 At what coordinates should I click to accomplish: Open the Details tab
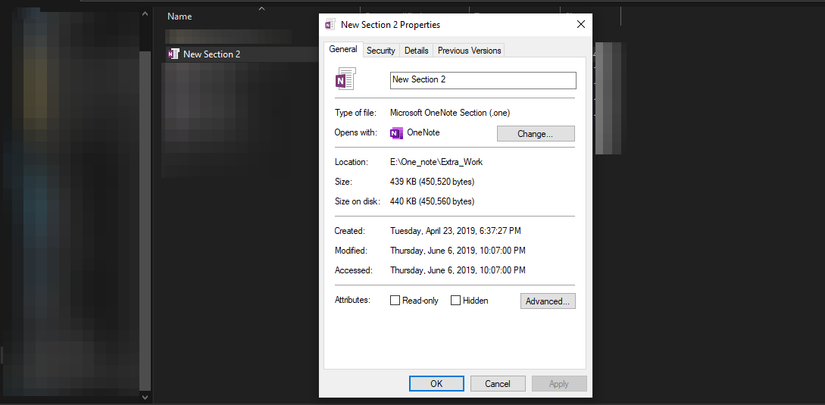click(x=416, y=50)
